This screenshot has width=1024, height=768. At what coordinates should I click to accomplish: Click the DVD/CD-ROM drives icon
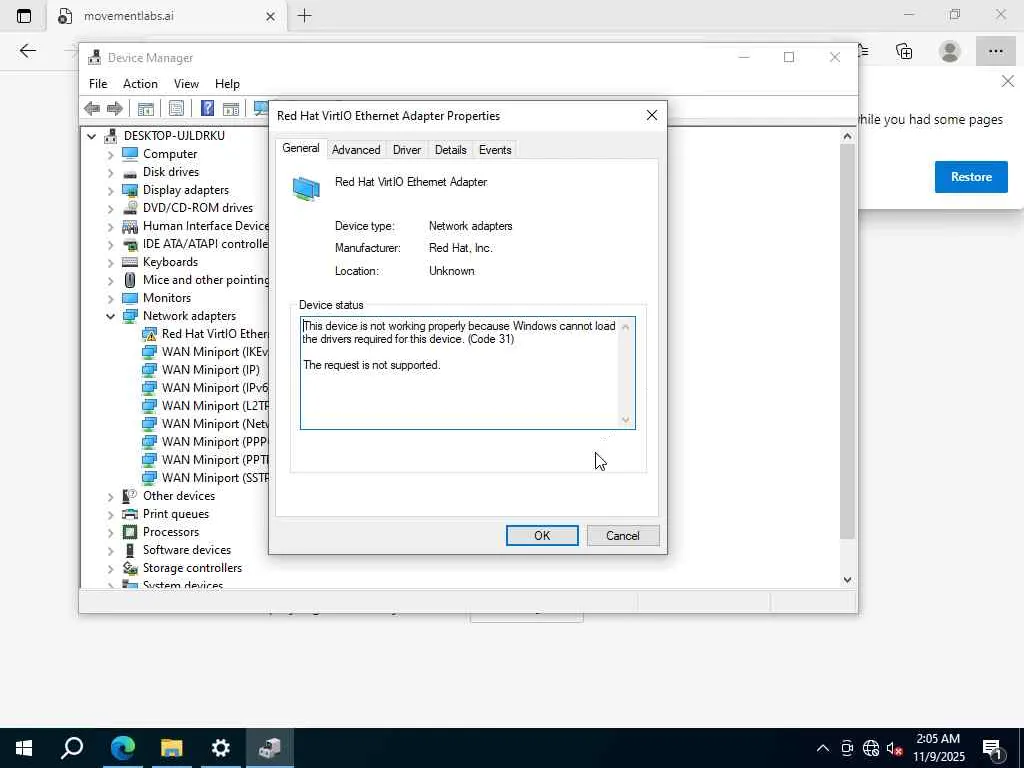[x=130, y=208]
